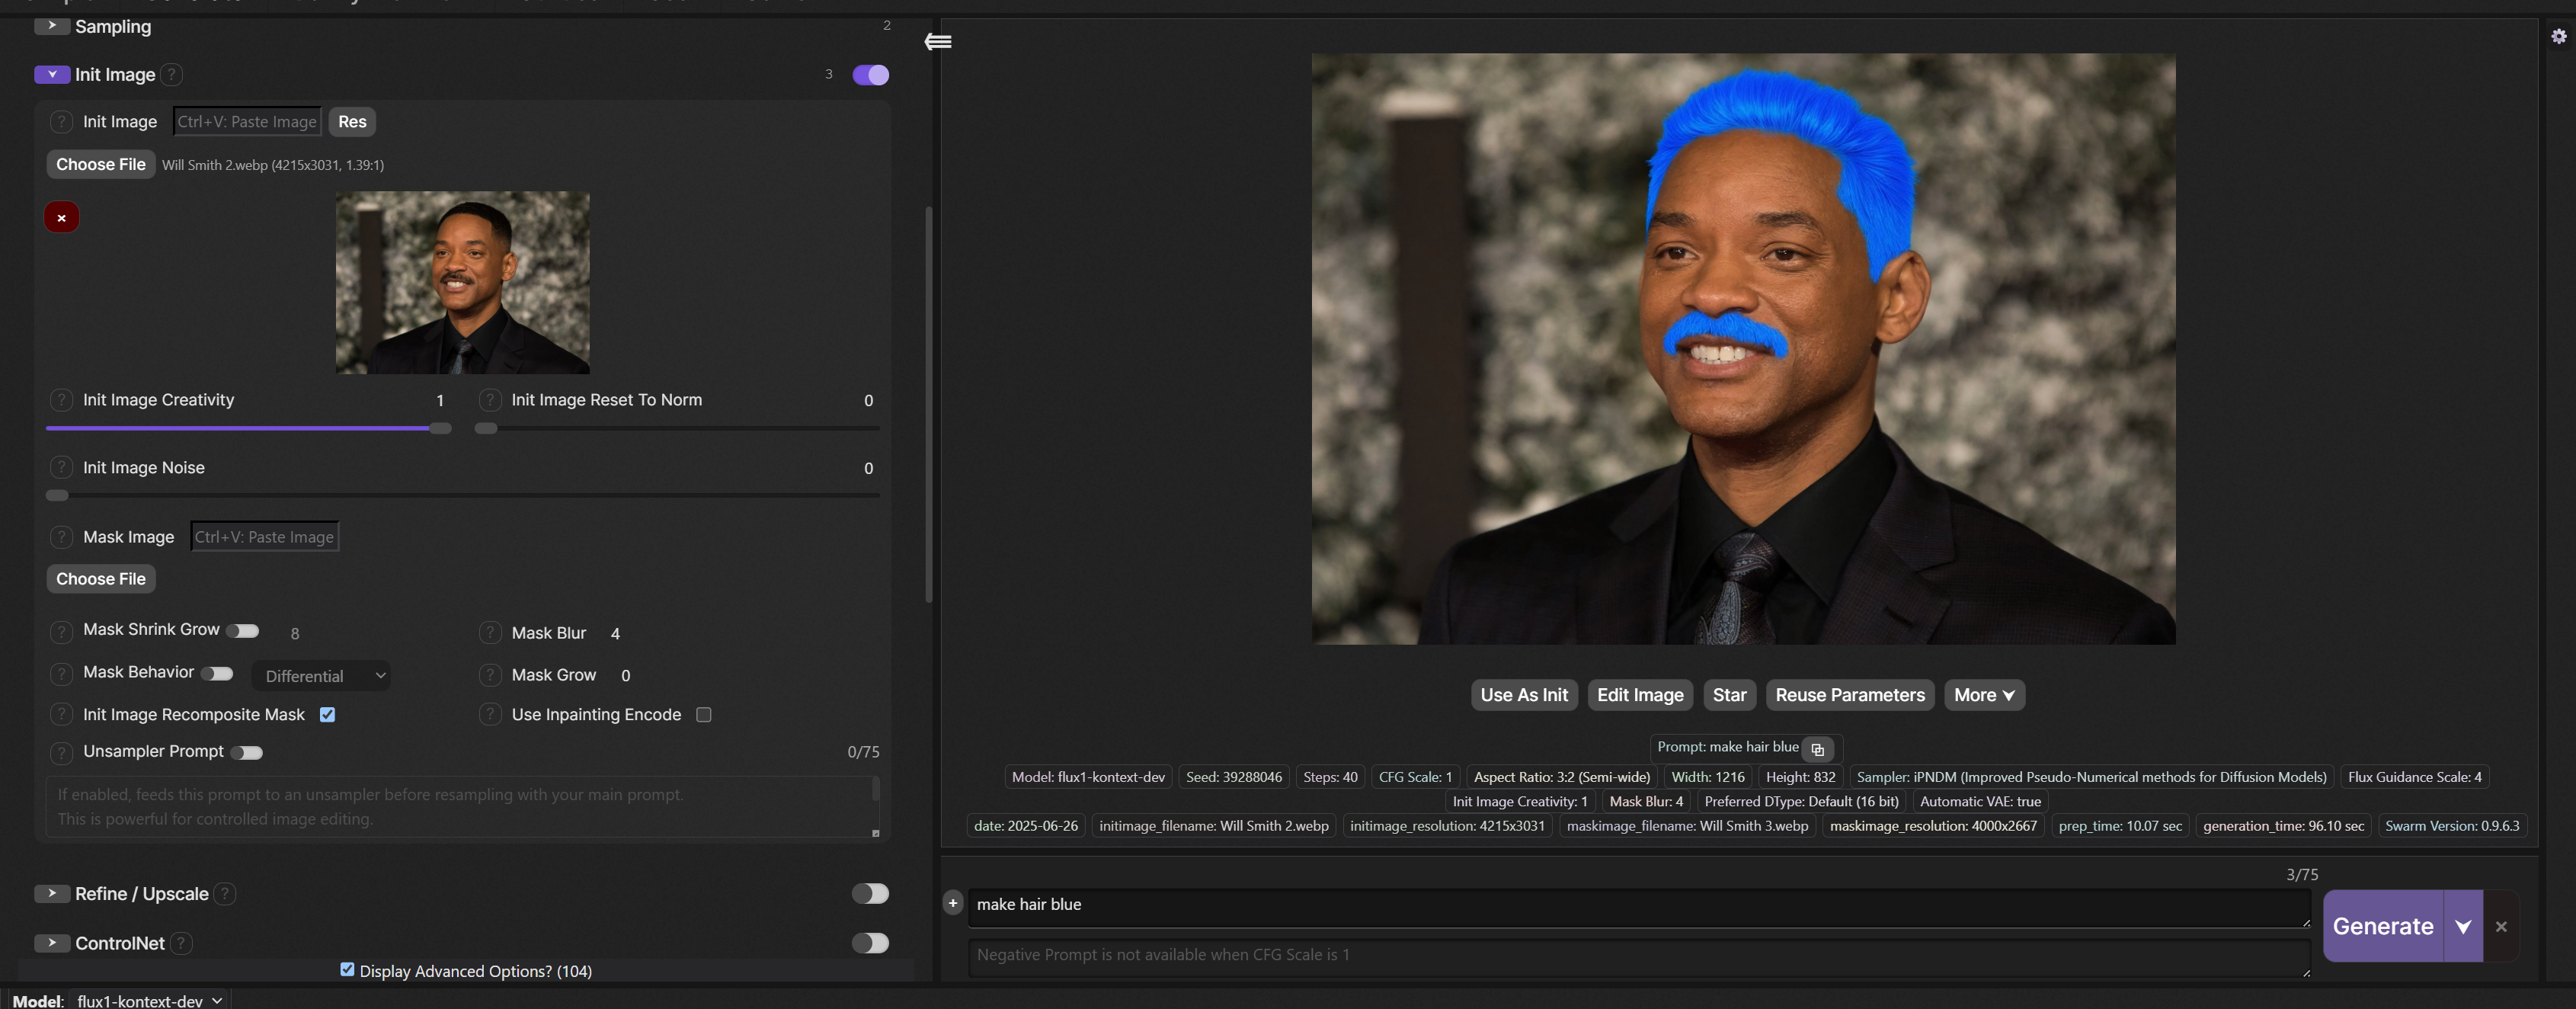The image size is (2576, 1009).
Task: Click the Mask Blur help icon
Action: tap(491, 633)
